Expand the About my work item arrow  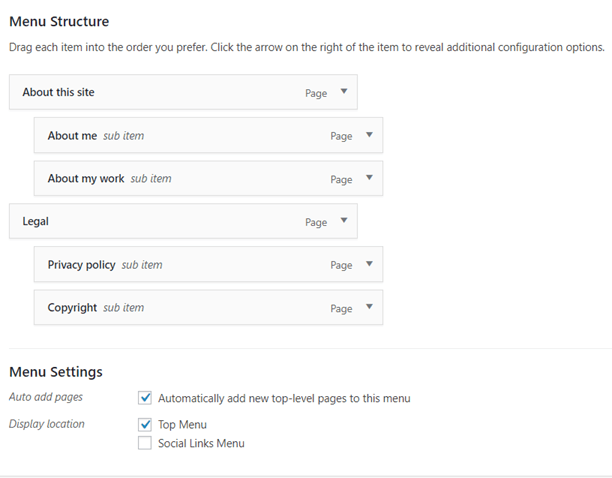(369, 178)
